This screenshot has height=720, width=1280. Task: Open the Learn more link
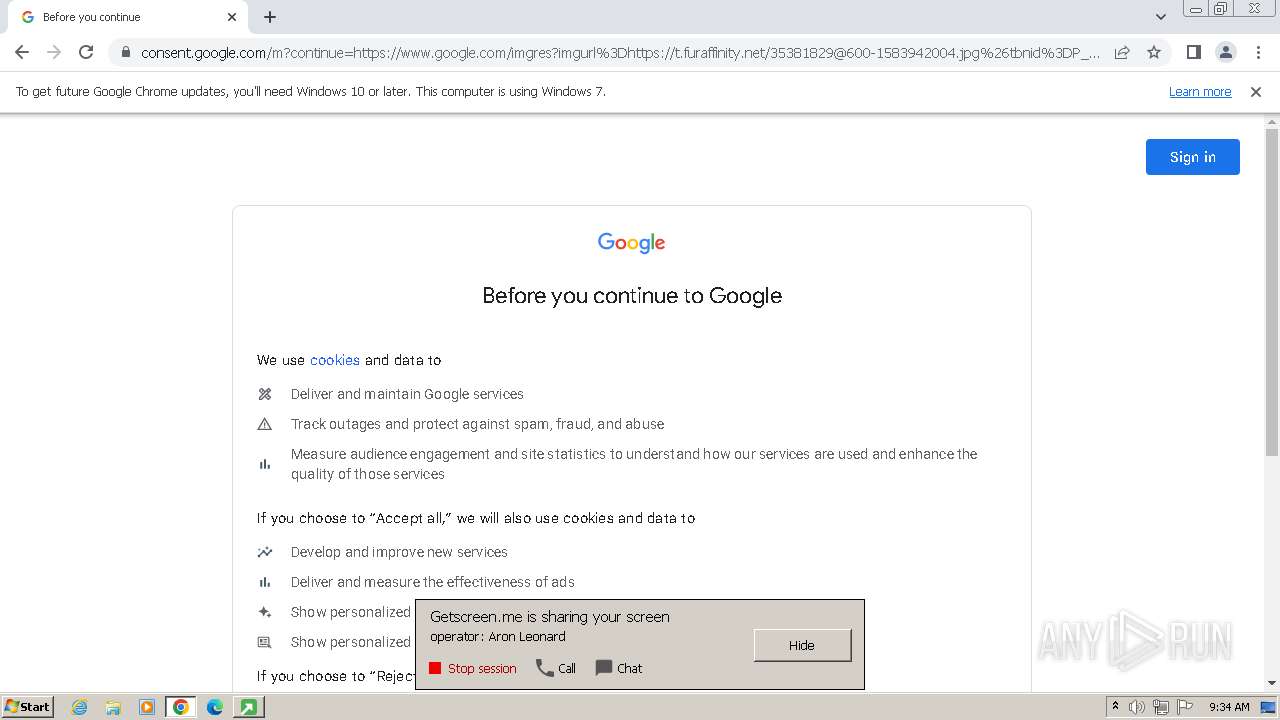(x=1200, y=91)
